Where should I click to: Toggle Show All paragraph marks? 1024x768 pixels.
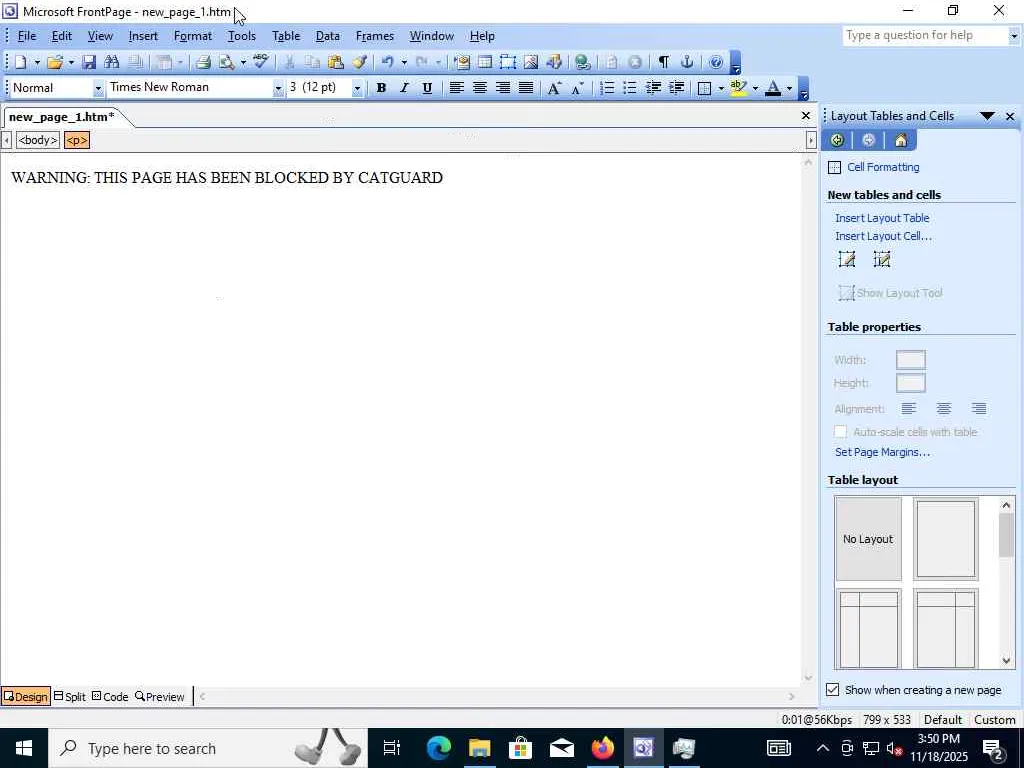pos(664,62)
